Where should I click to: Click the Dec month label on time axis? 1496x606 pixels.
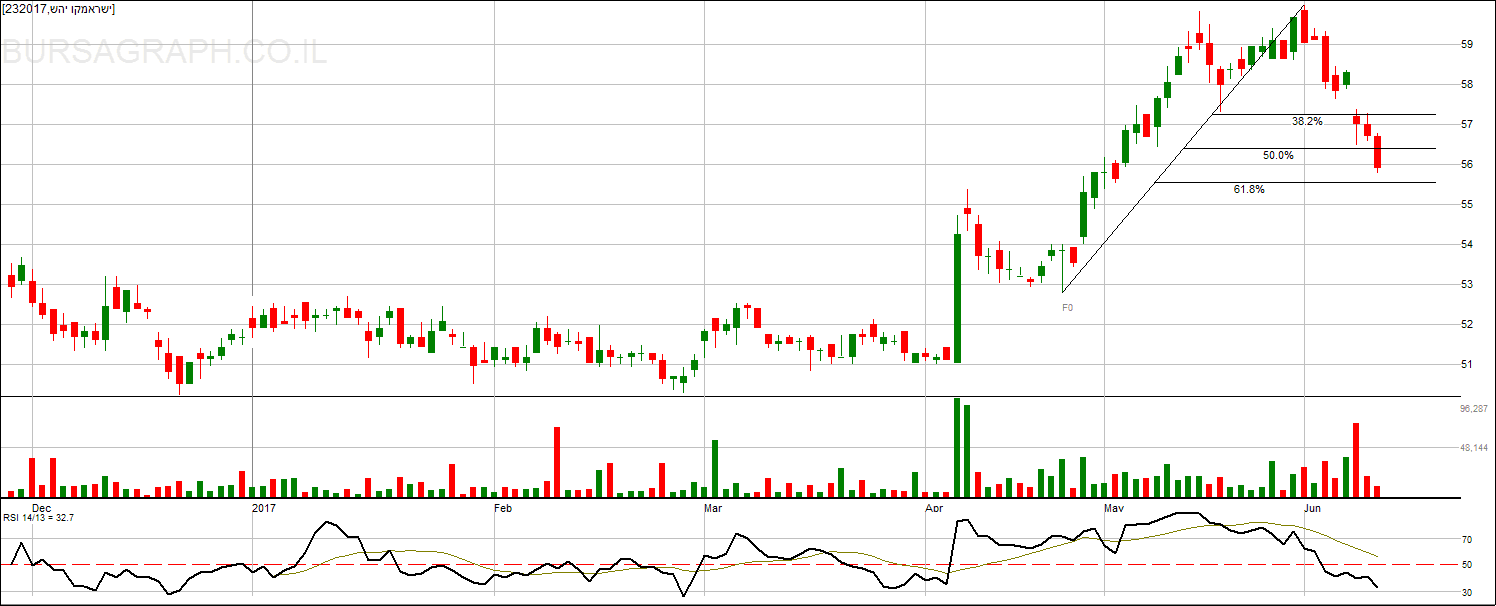click(41, 508)
